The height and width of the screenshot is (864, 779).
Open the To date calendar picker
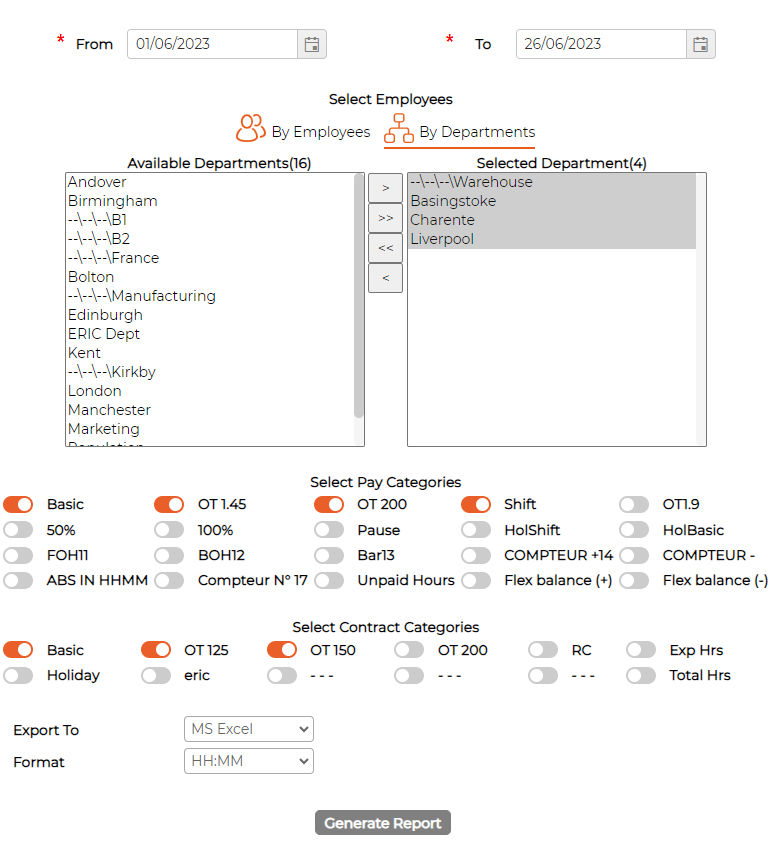[x=700, y=44]
